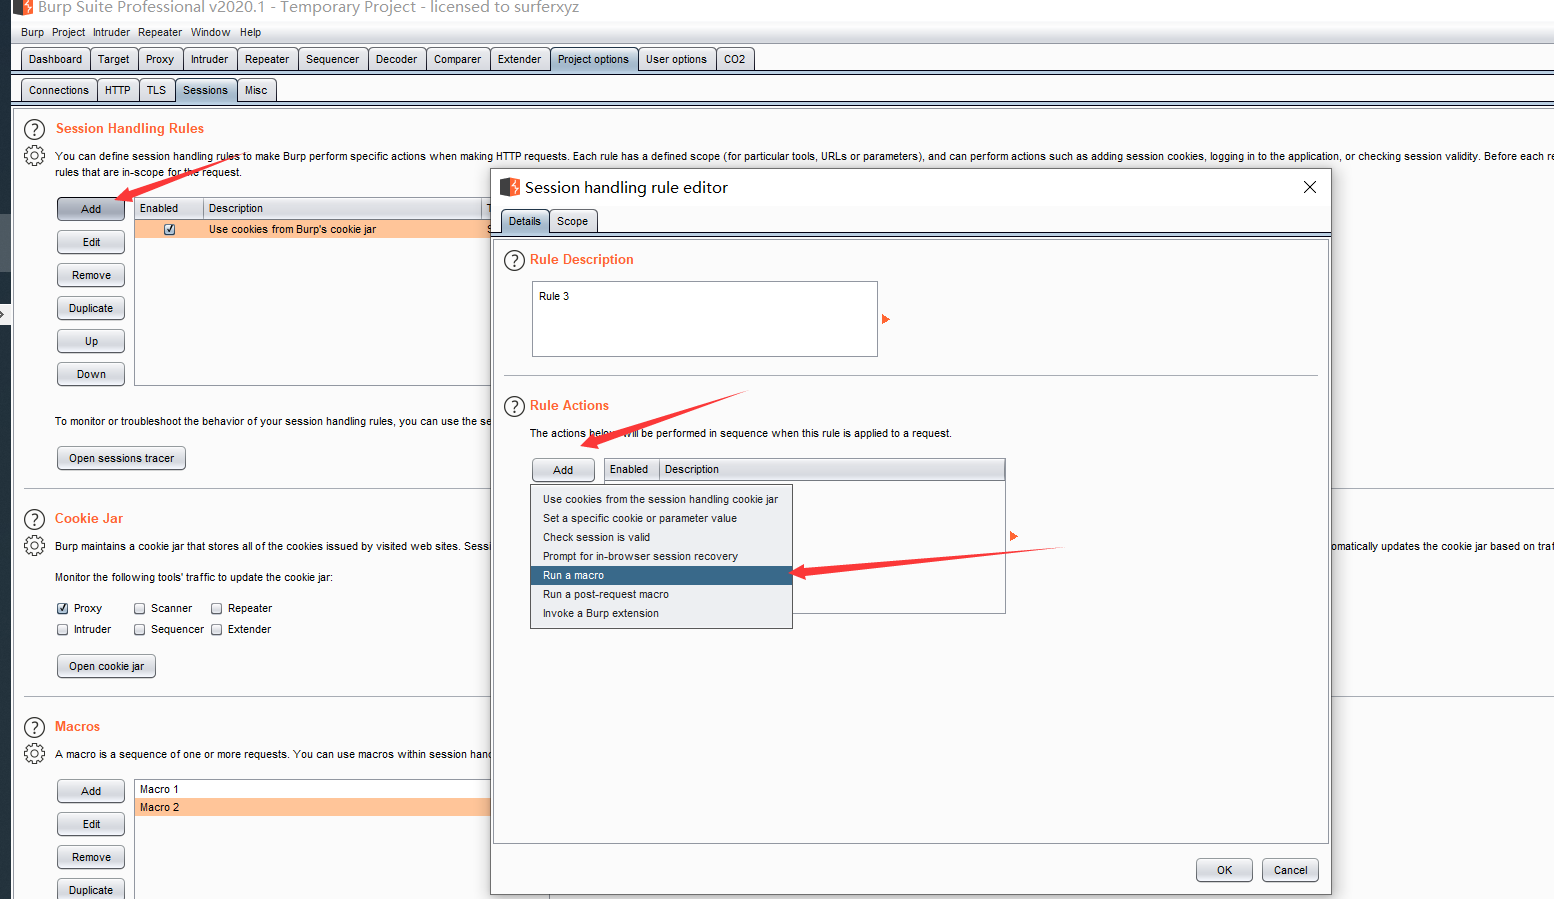Select the Project options tab
This screenshot has width=1554, height=899.
(593, 59)
